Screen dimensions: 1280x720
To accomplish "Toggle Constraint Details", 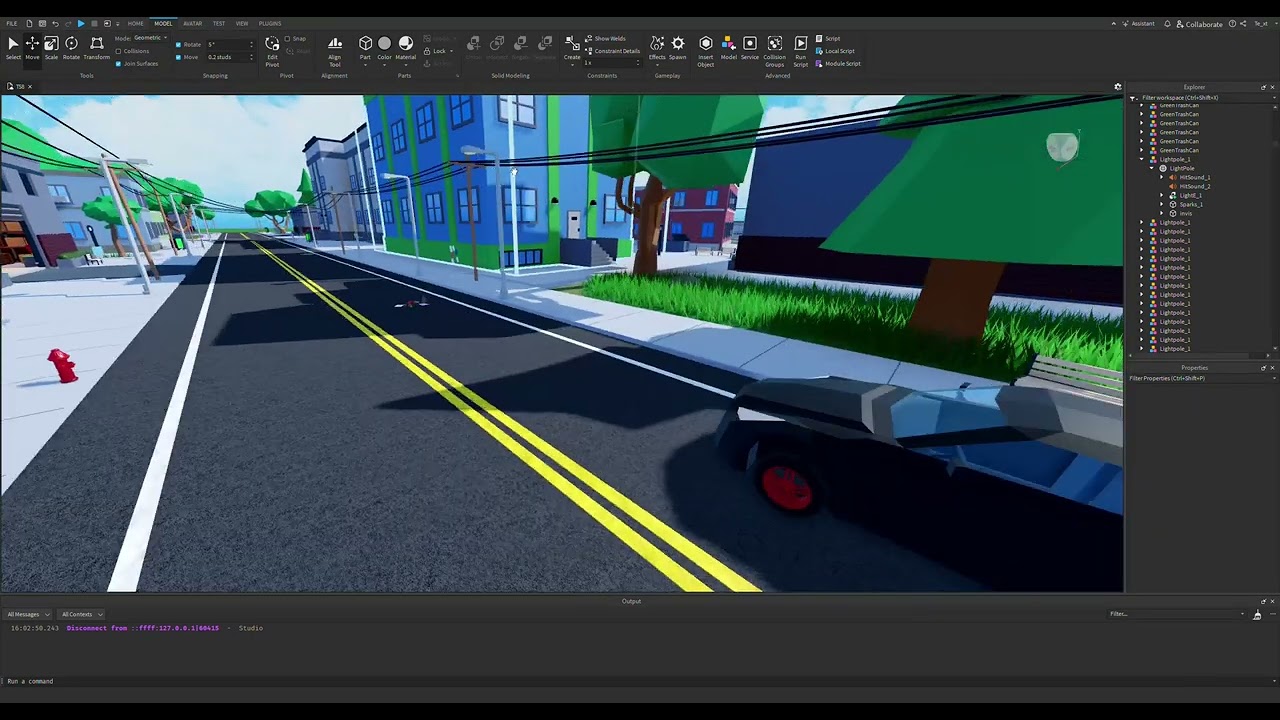I will [612, 51].
